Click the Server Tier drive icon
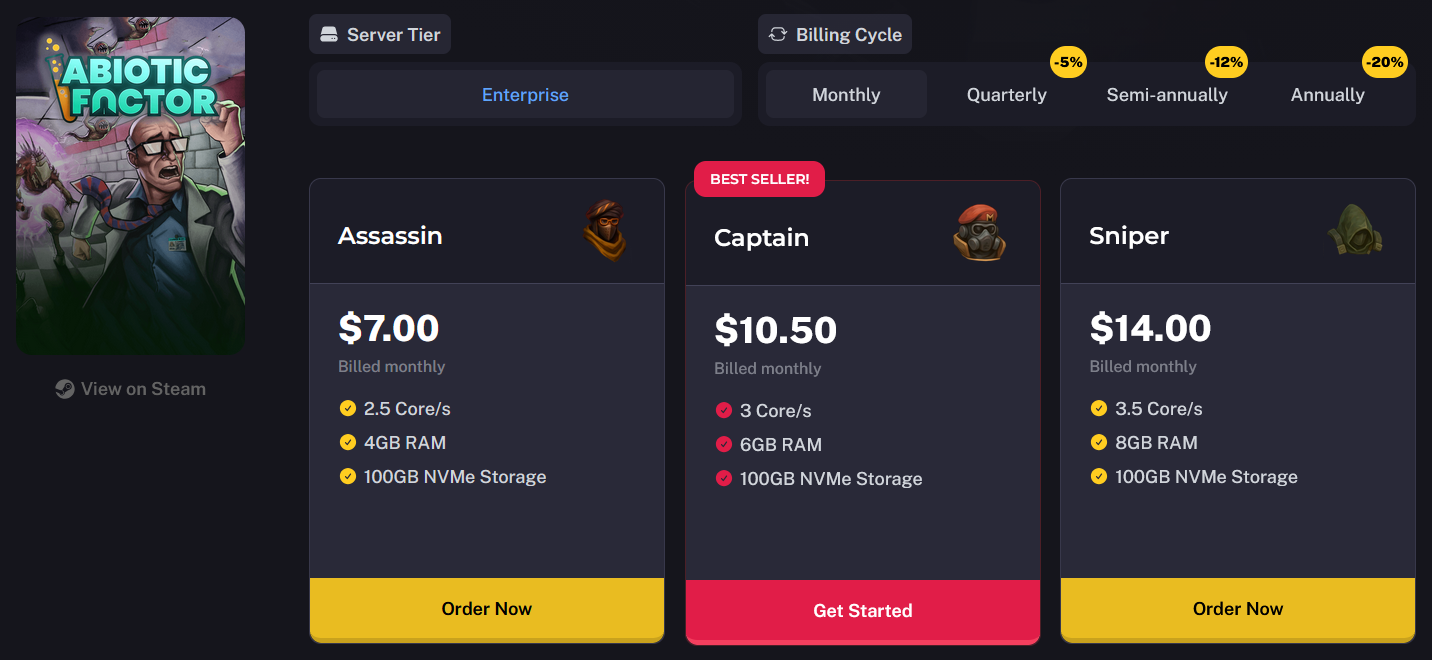Image resolution: width=1432 pixels, height=660 pixels. 329,35
